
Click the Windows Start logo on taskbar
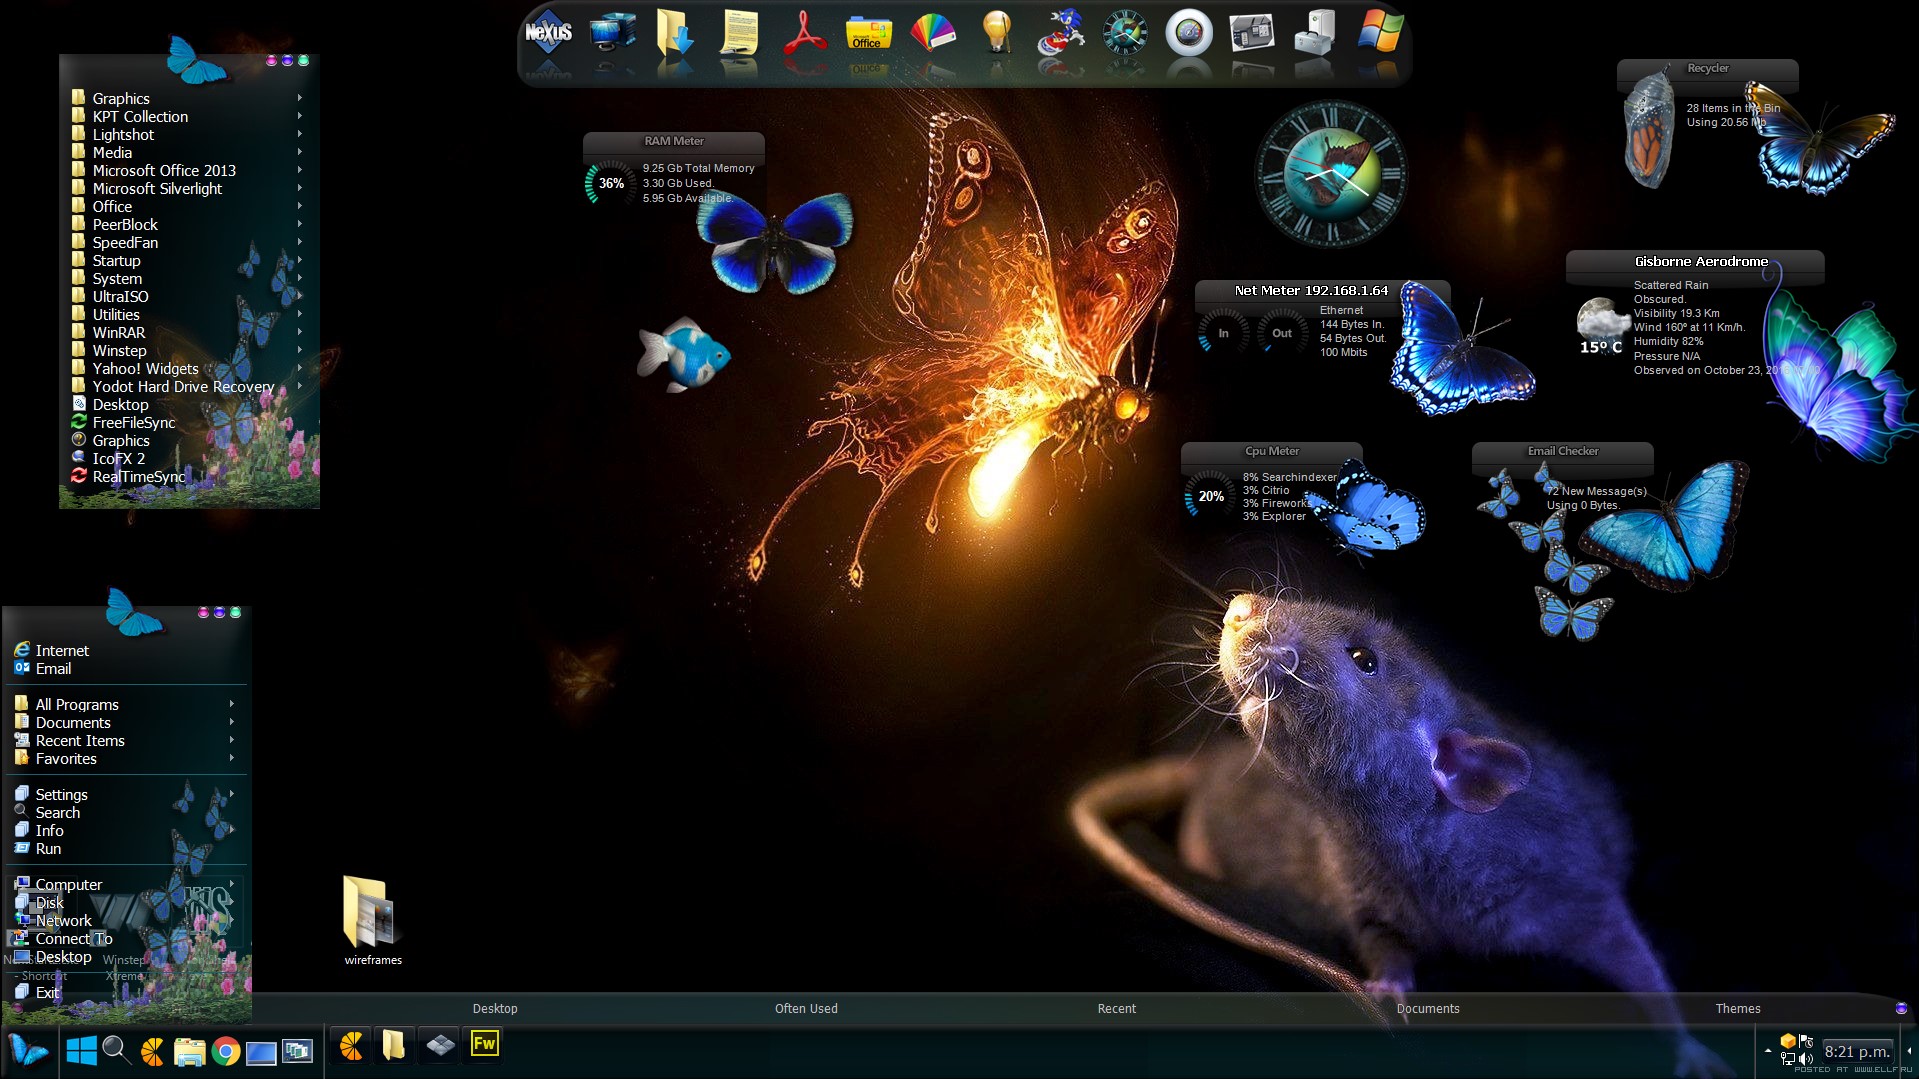tap(81, 1051)
